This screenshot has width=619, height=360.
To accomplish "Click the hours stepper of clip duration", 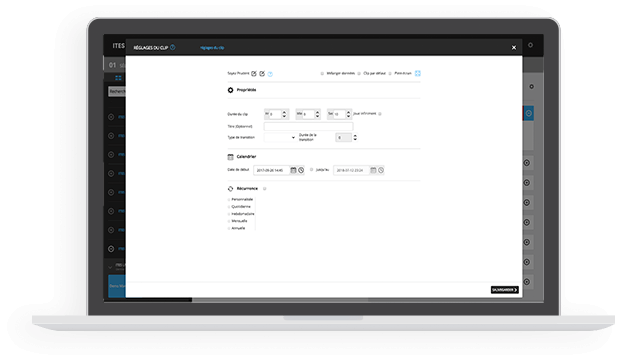I will [x=284, y=114].
